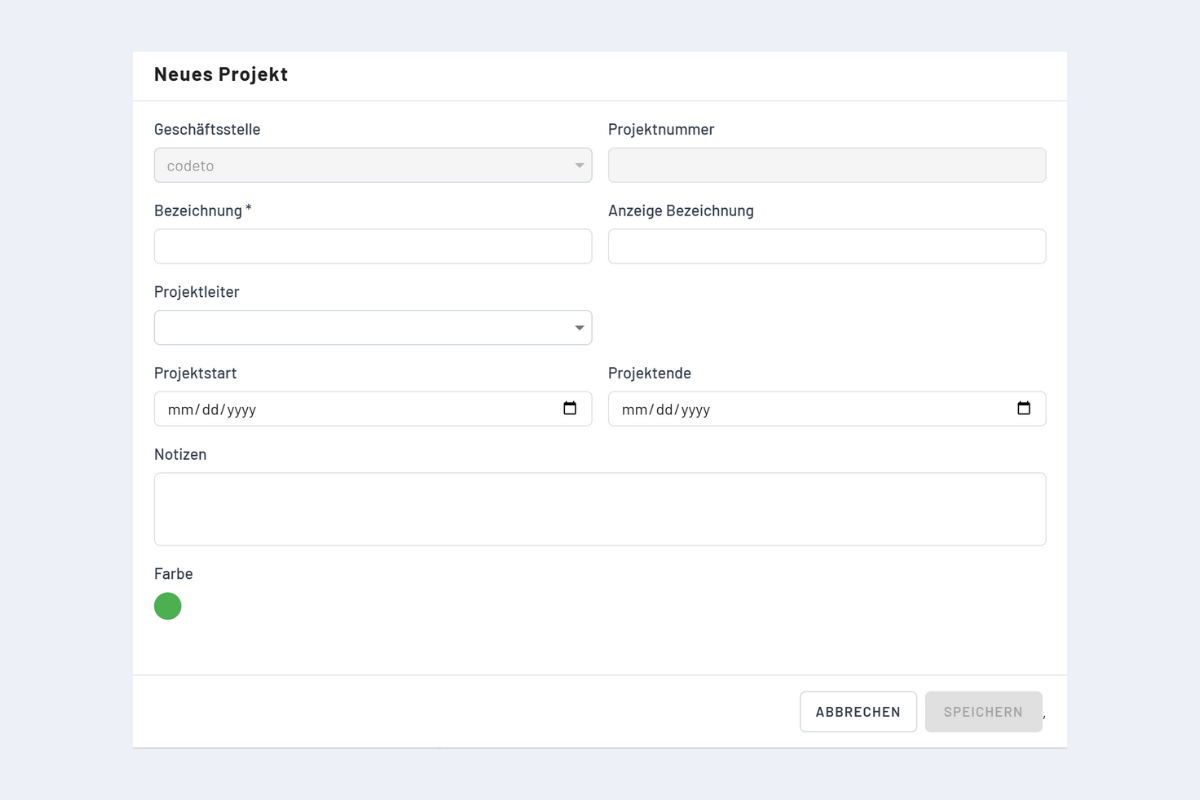Click the Farbe label text
1200x800 pixels.
point(173,574)
